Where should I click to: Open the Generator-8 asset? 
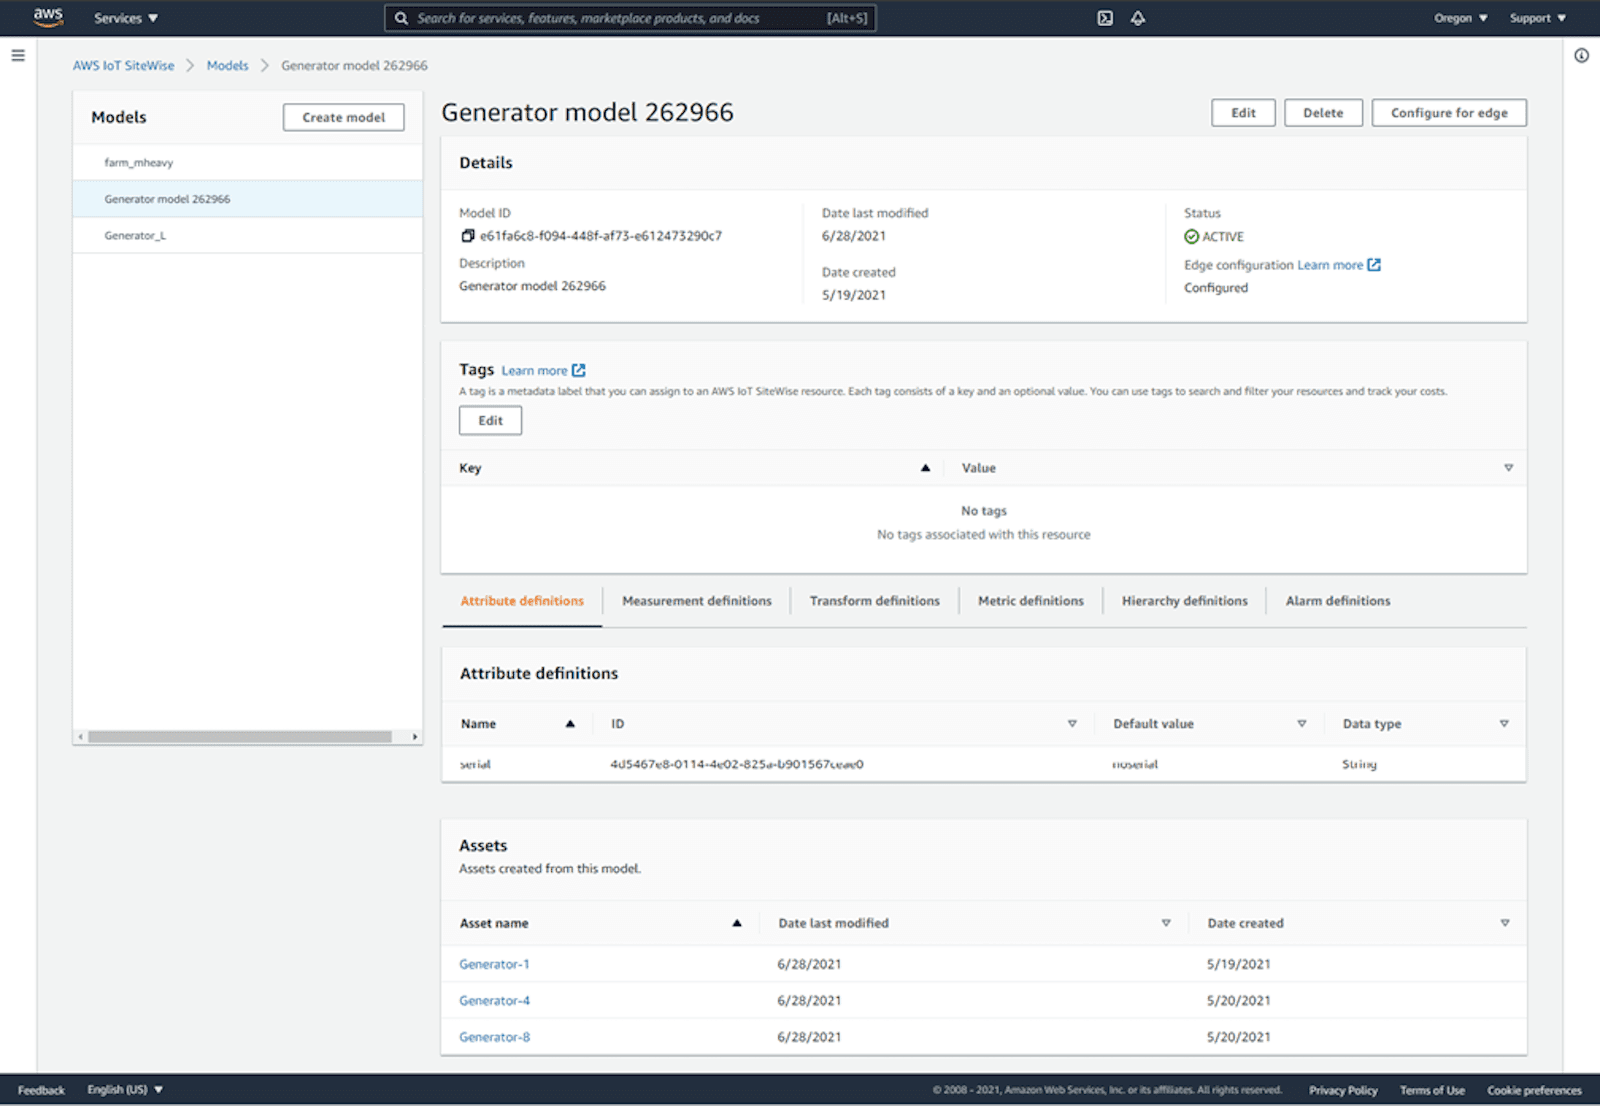click(494, 1037)
